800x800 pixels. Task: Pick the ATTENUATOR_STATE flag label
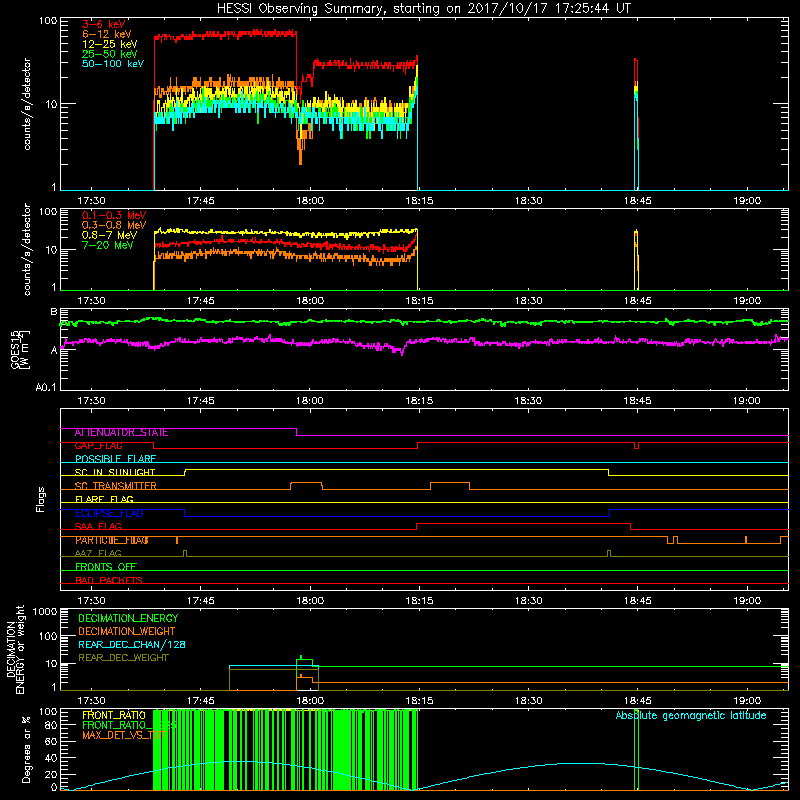(x=121, y=433)
